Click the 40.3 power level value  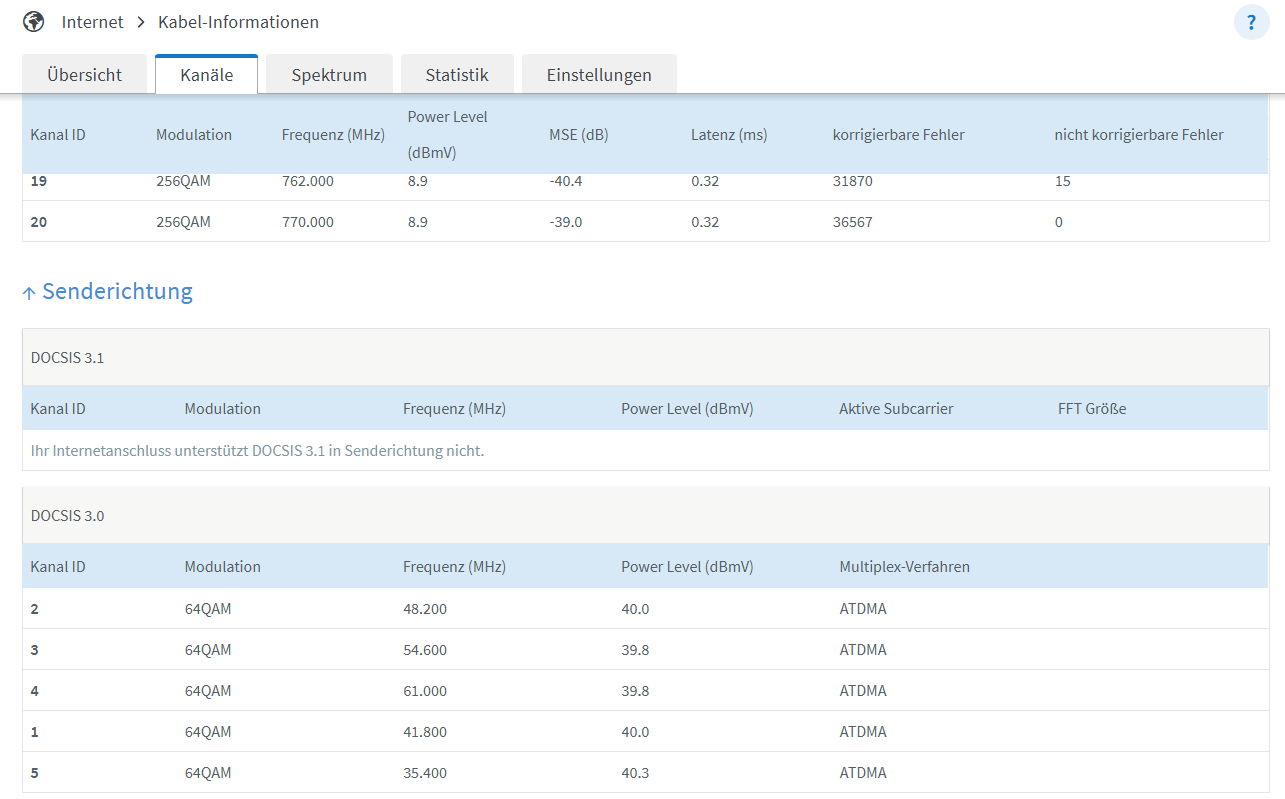(635, 773)
